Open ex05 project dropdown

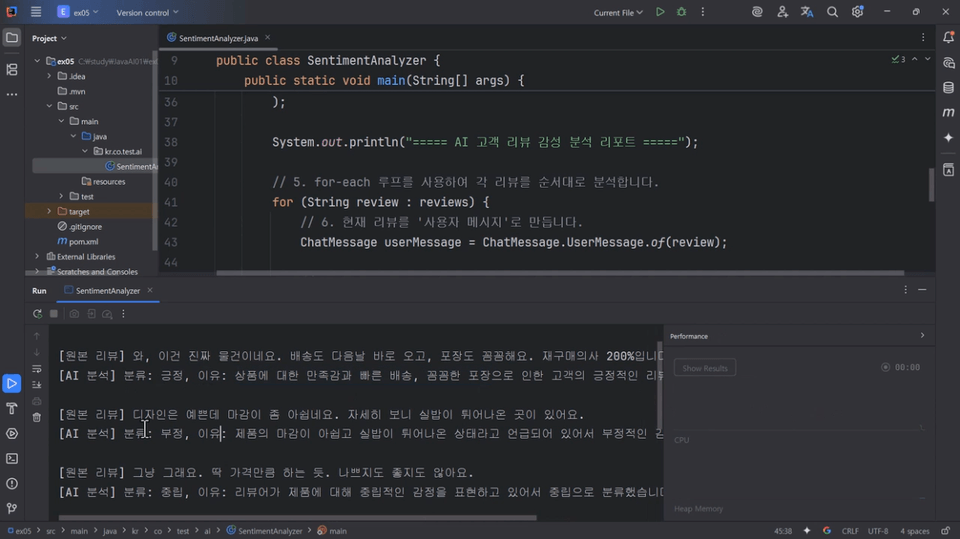[78, 12]
